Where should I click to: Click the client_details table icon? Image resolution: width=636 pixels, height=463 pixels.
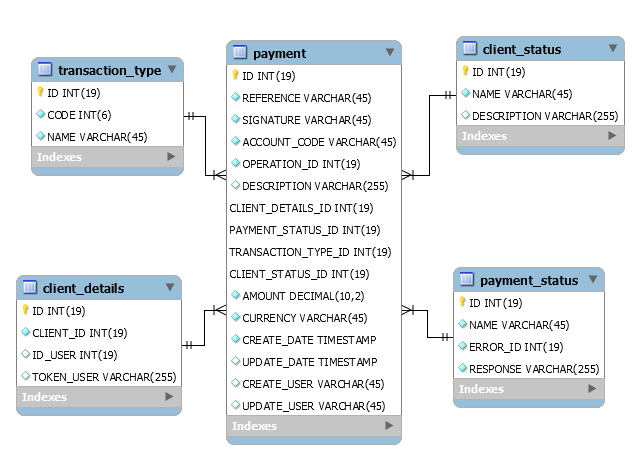pos(30,288)
